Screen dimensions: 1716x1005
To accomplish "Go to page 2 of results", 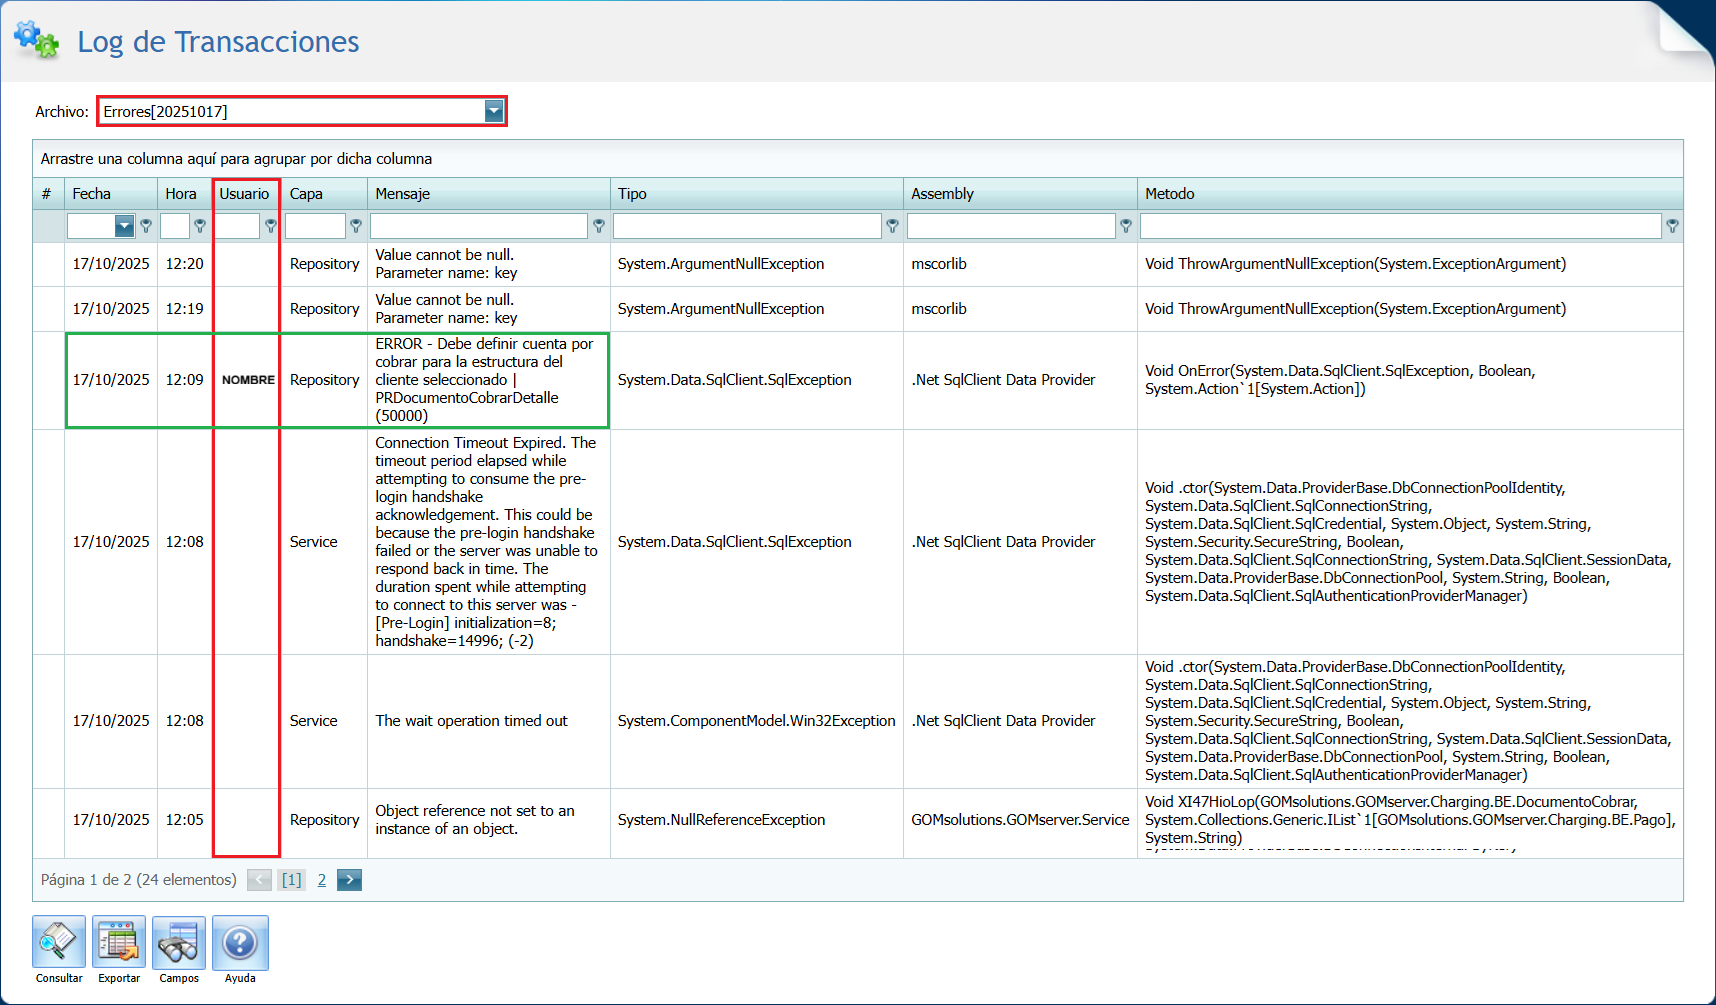I will coord(322,880).
